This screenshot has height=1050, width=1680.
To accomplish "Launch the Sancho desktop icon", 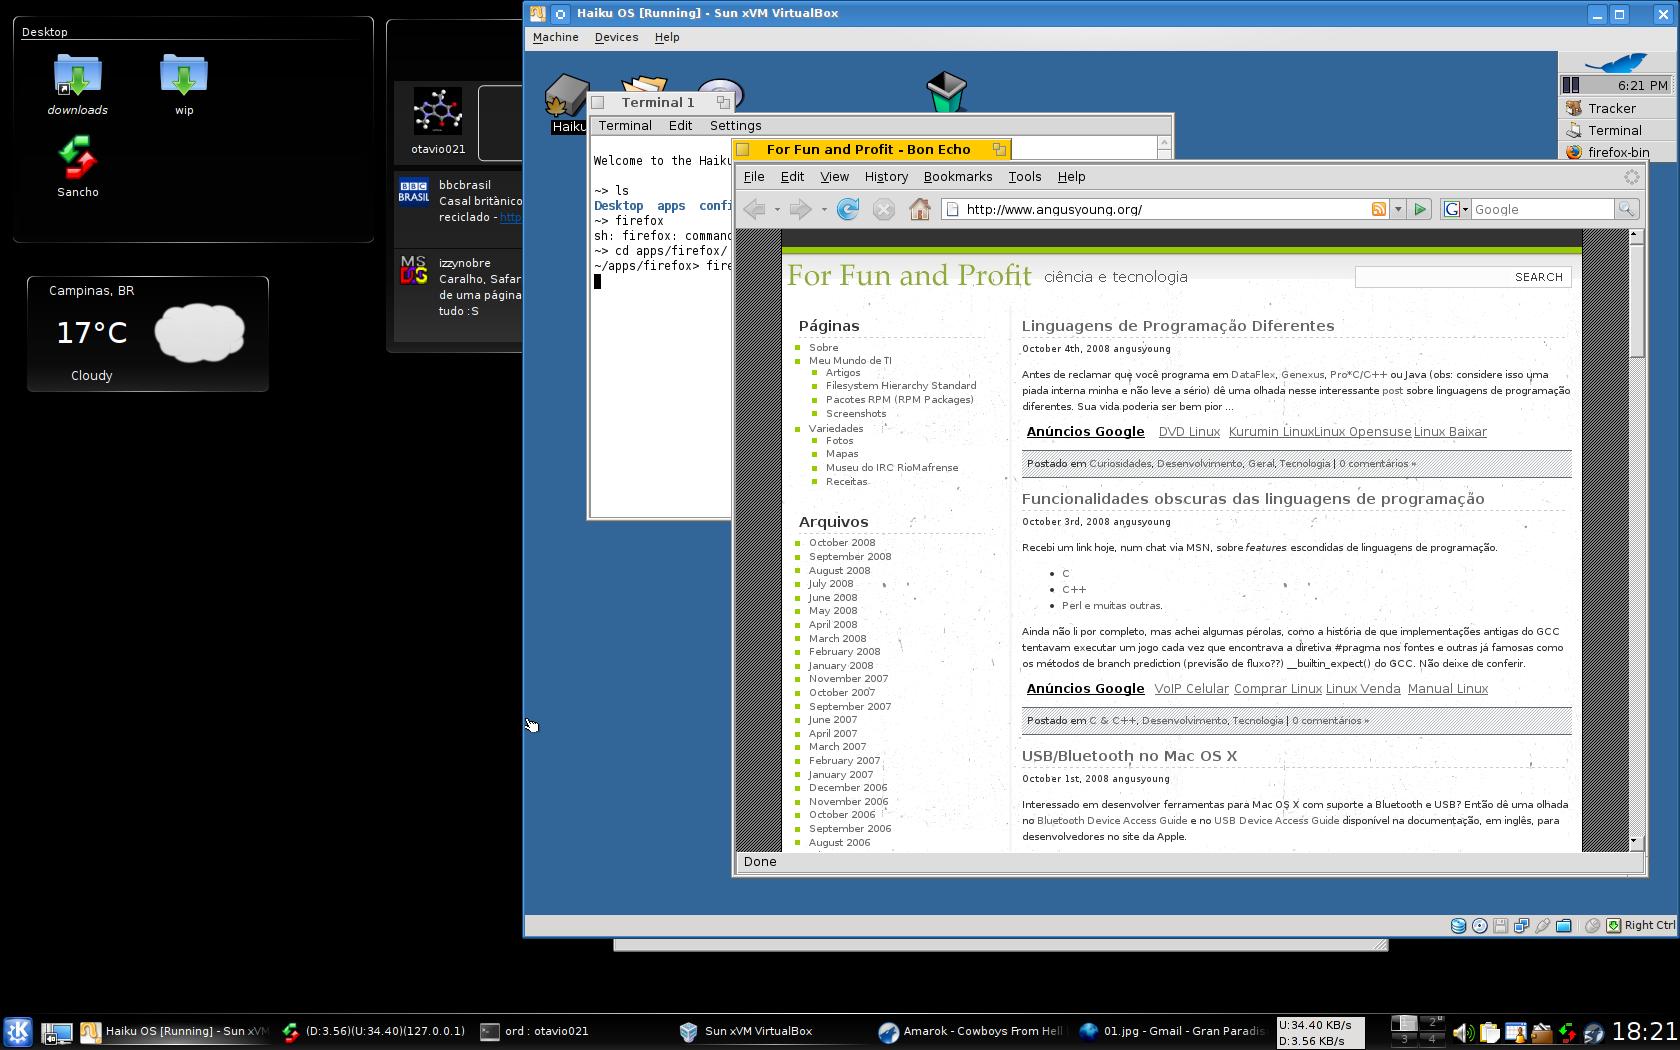I will [x=78, y=167].
